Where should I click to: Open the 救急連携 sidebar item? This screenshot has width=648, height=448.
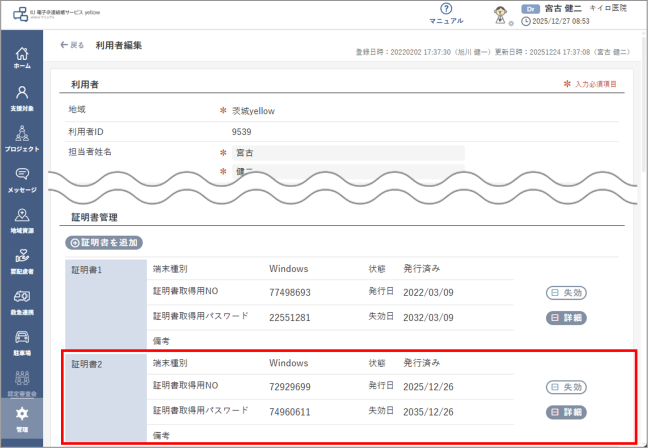22,301
